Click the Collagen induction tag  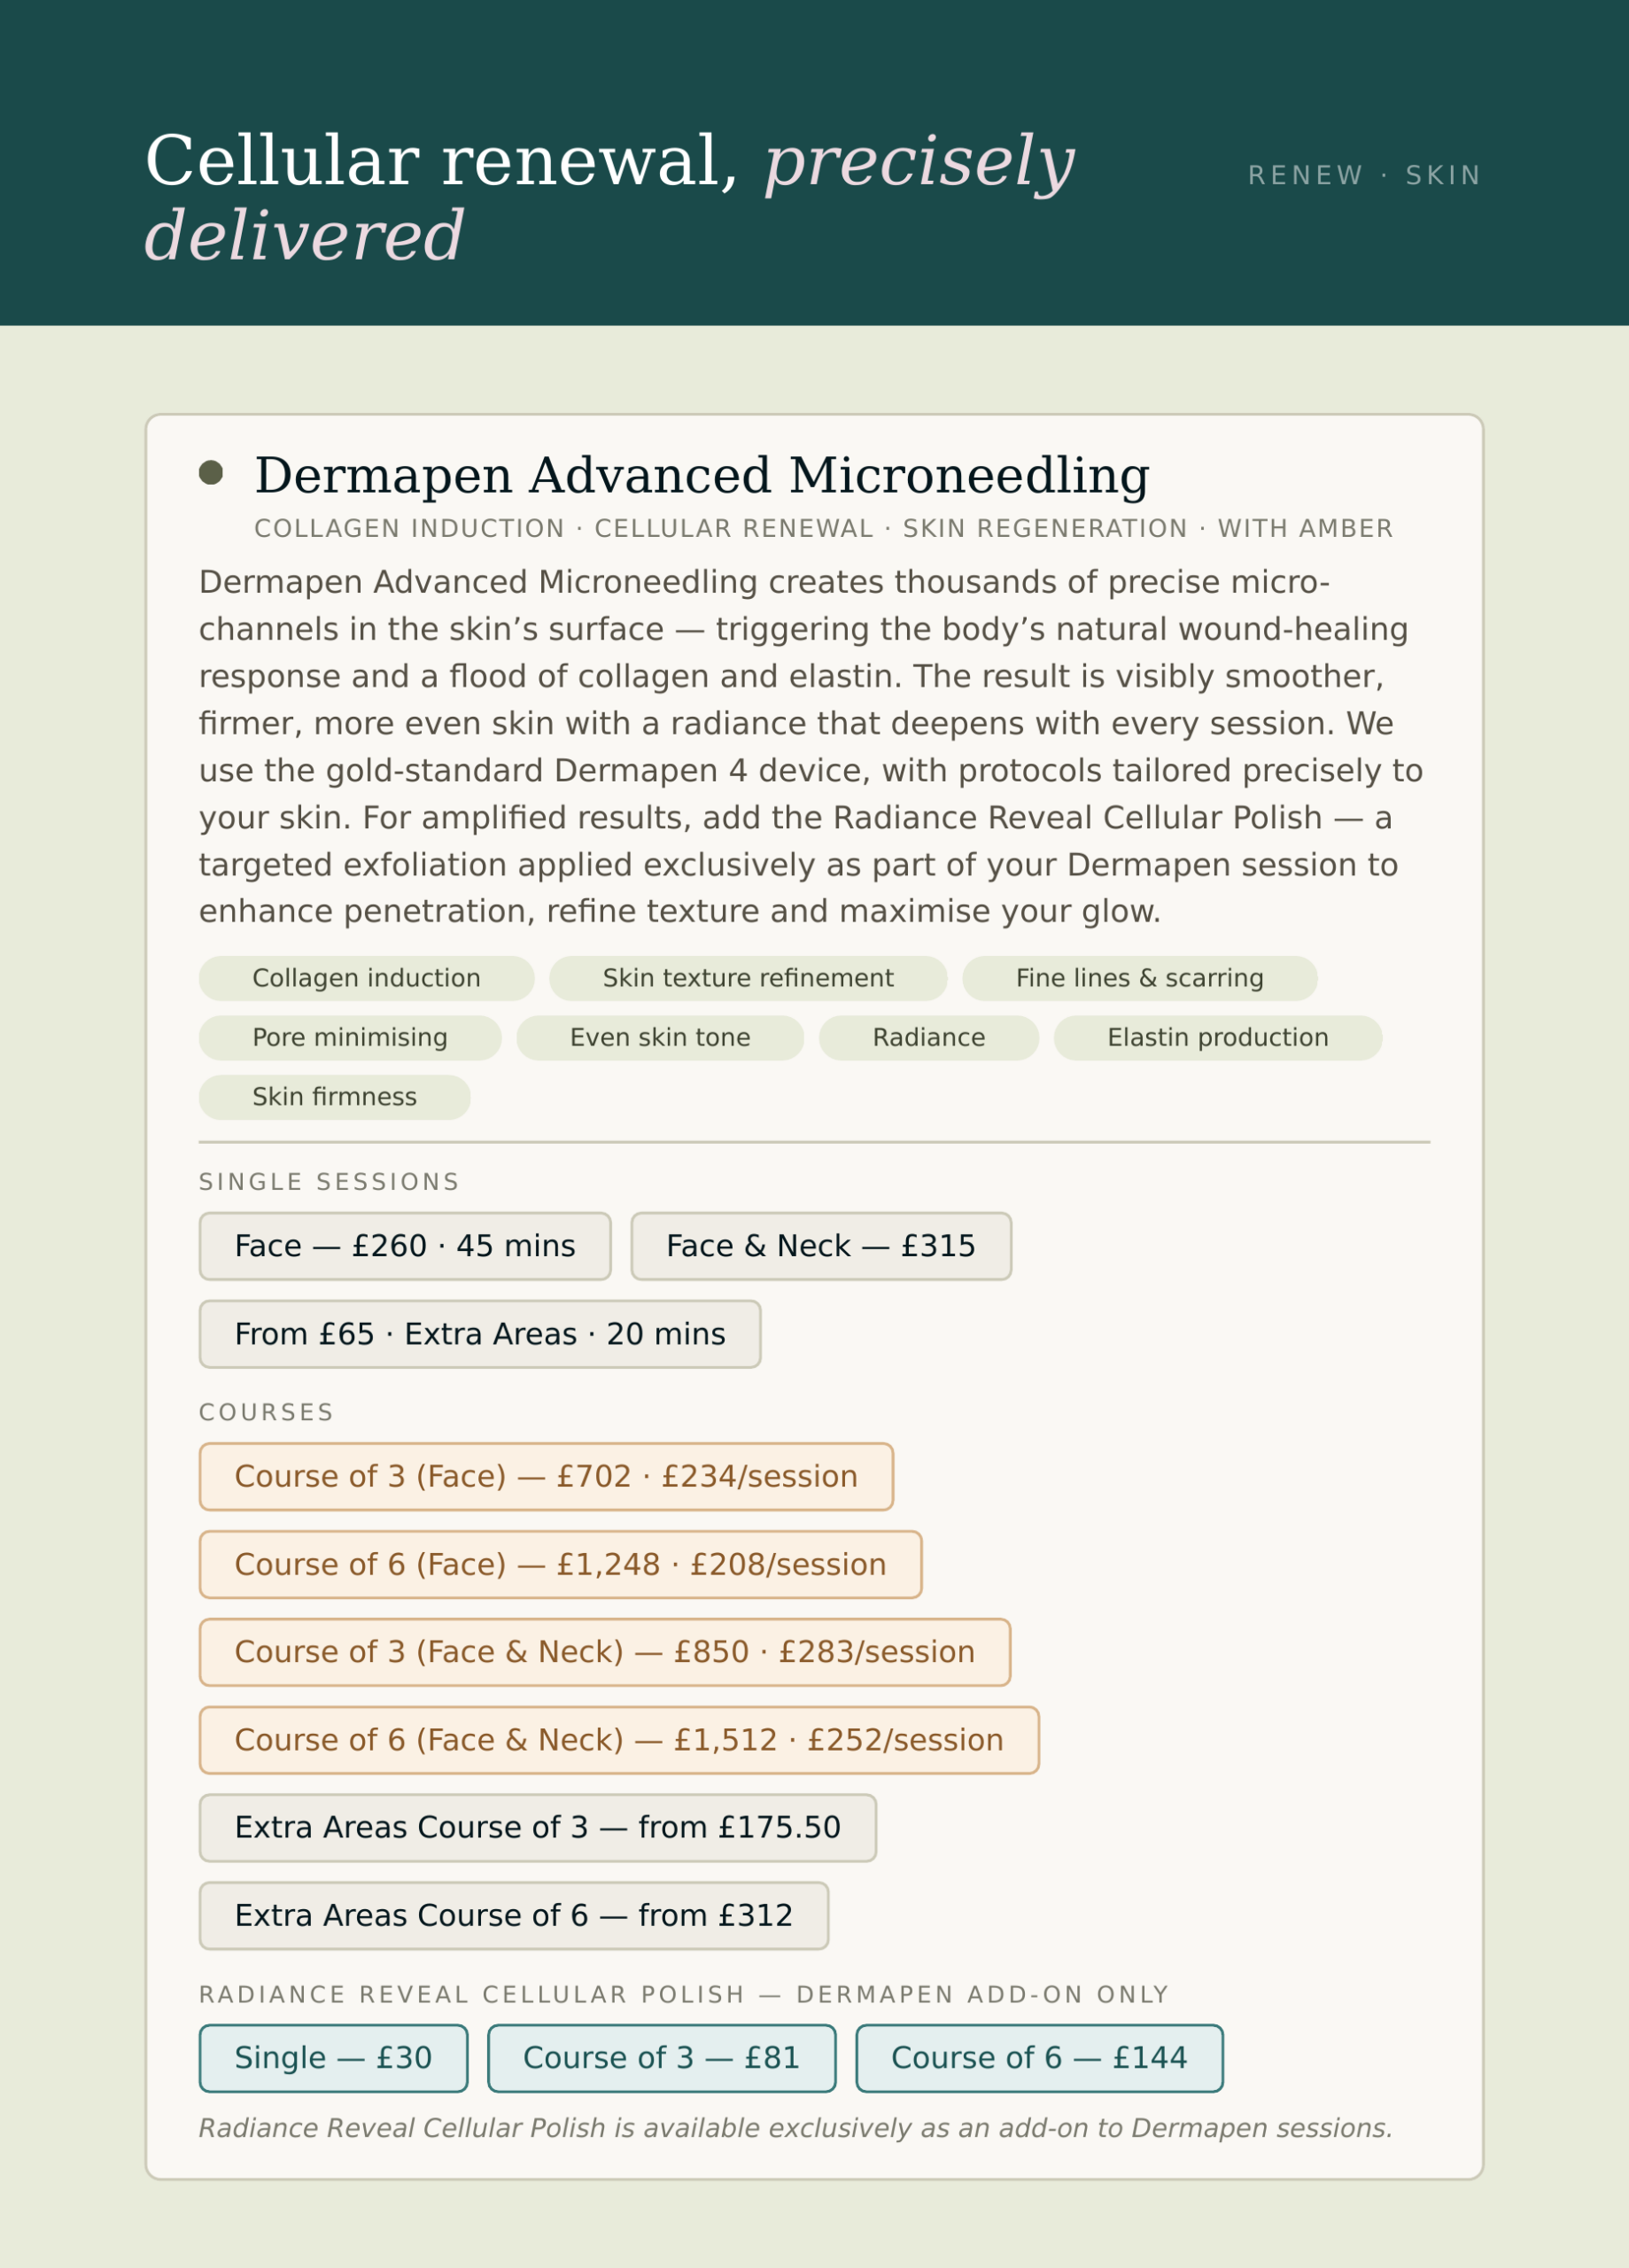367,978
